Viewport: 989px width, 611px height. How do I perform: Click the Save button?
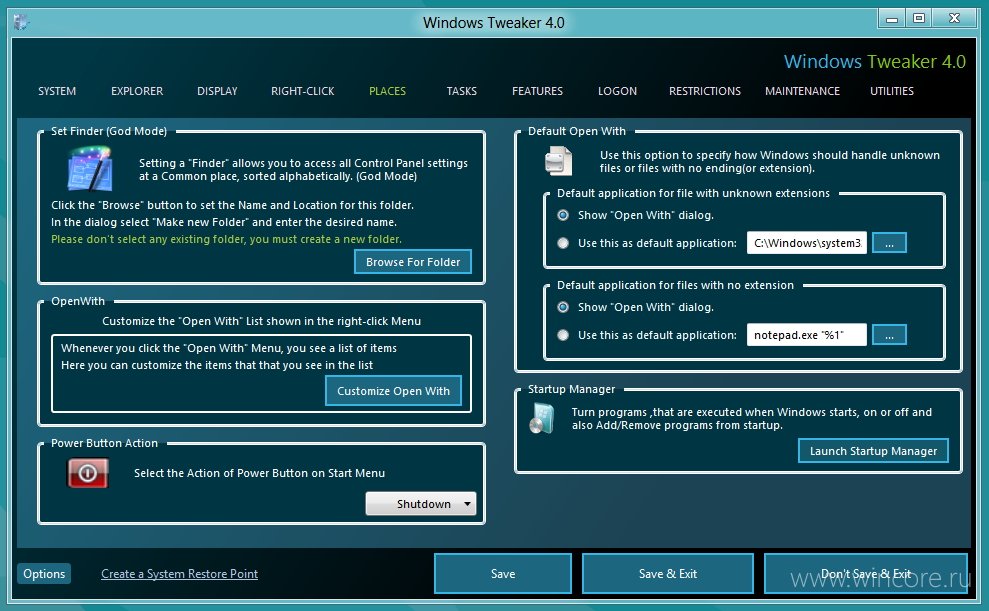[x=503, y=574]
